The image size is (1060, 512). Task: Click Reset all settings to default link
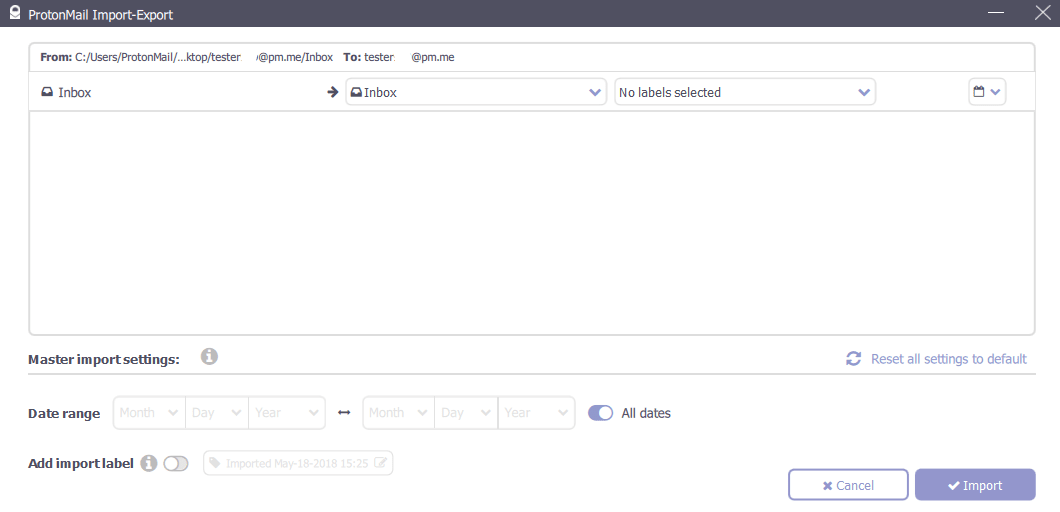point(948,358)
